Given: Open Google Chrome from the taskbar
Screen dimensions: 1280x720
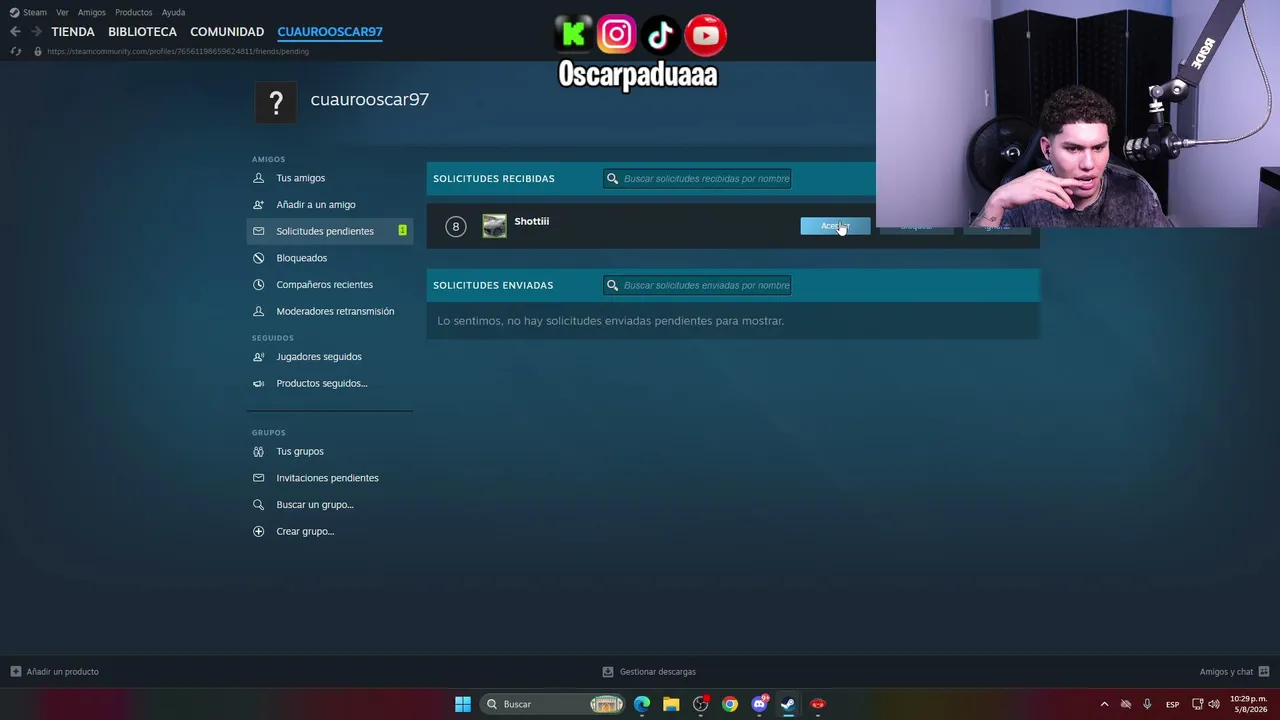Looking at the screenshot, I should (x=730, y=704).
